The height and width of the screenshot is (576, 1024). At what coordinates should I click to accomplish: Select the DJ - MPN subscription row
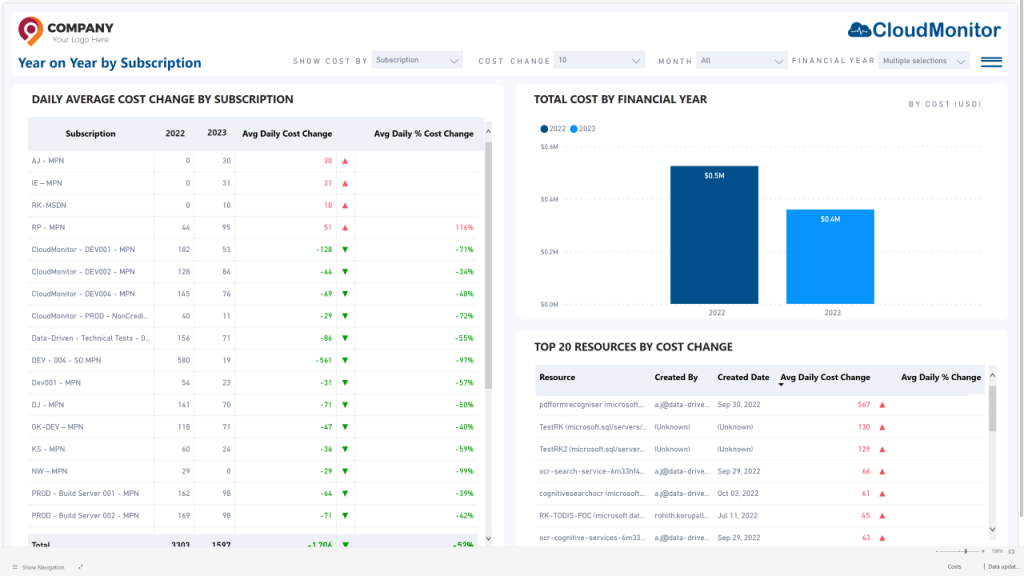pyautogui.click(x=253, y=405)
